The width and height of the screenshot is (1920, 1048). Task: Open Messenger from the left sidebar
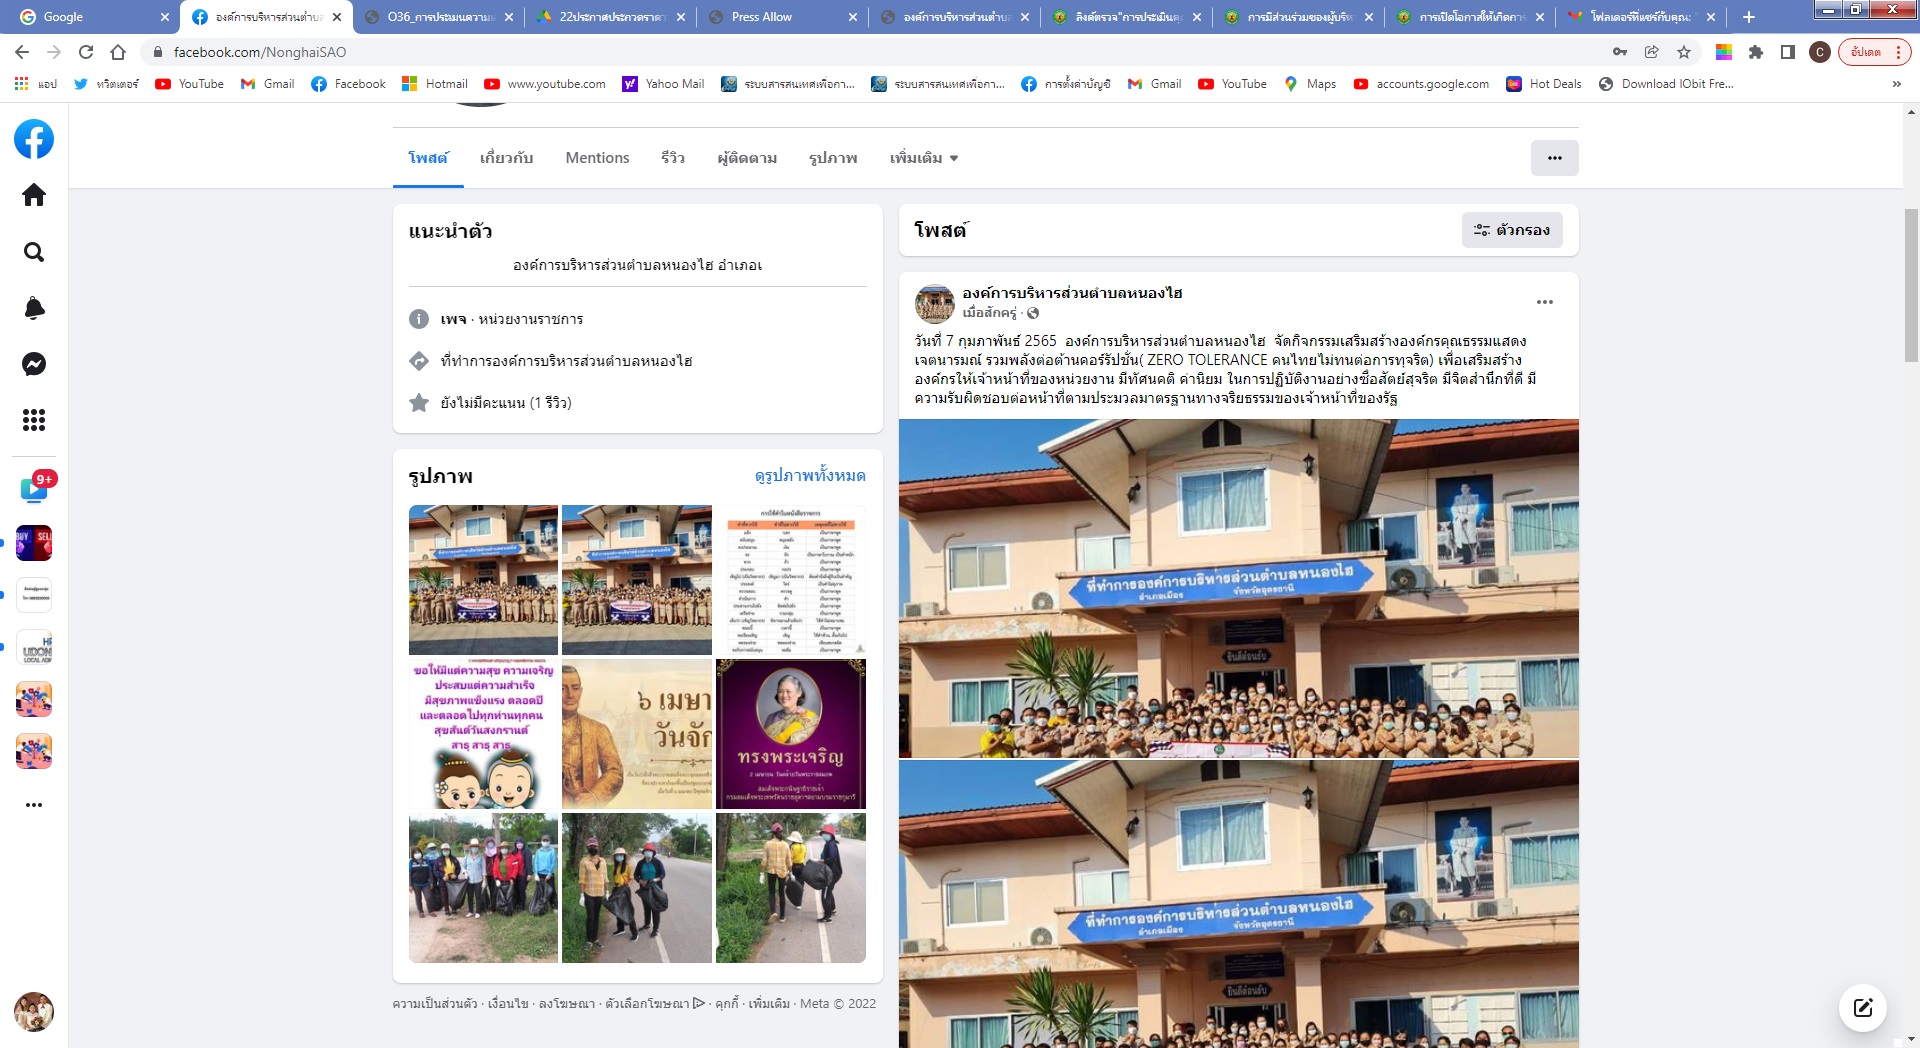[x=34, y=364]
